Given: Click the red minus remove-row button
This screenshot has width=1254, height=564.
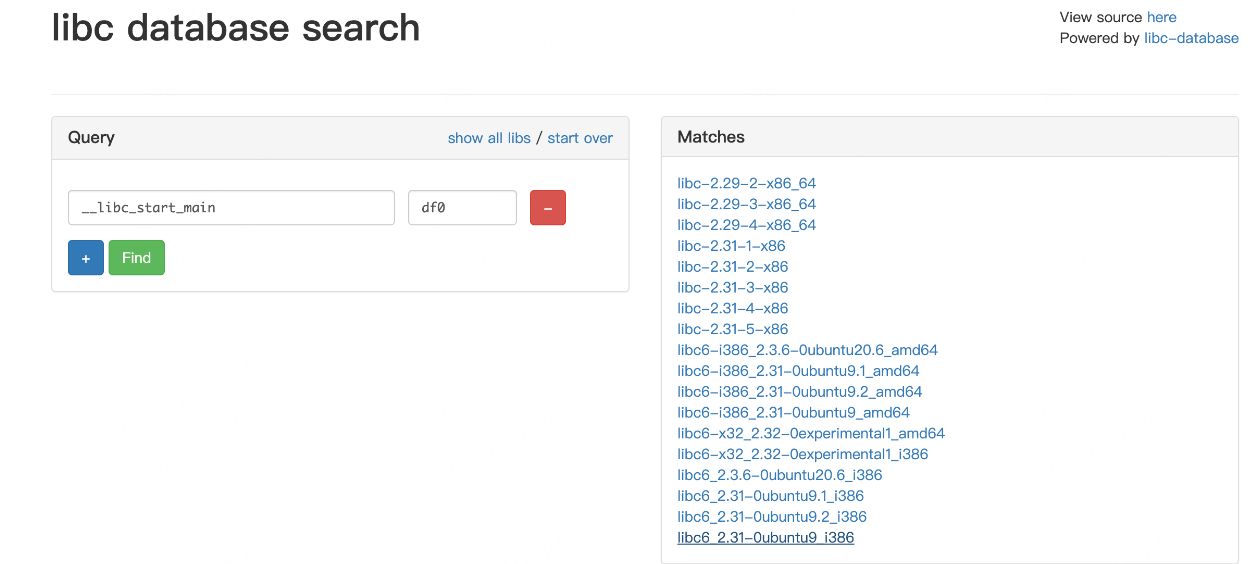Looking at the screenshot, I should [x=547, y=208].
